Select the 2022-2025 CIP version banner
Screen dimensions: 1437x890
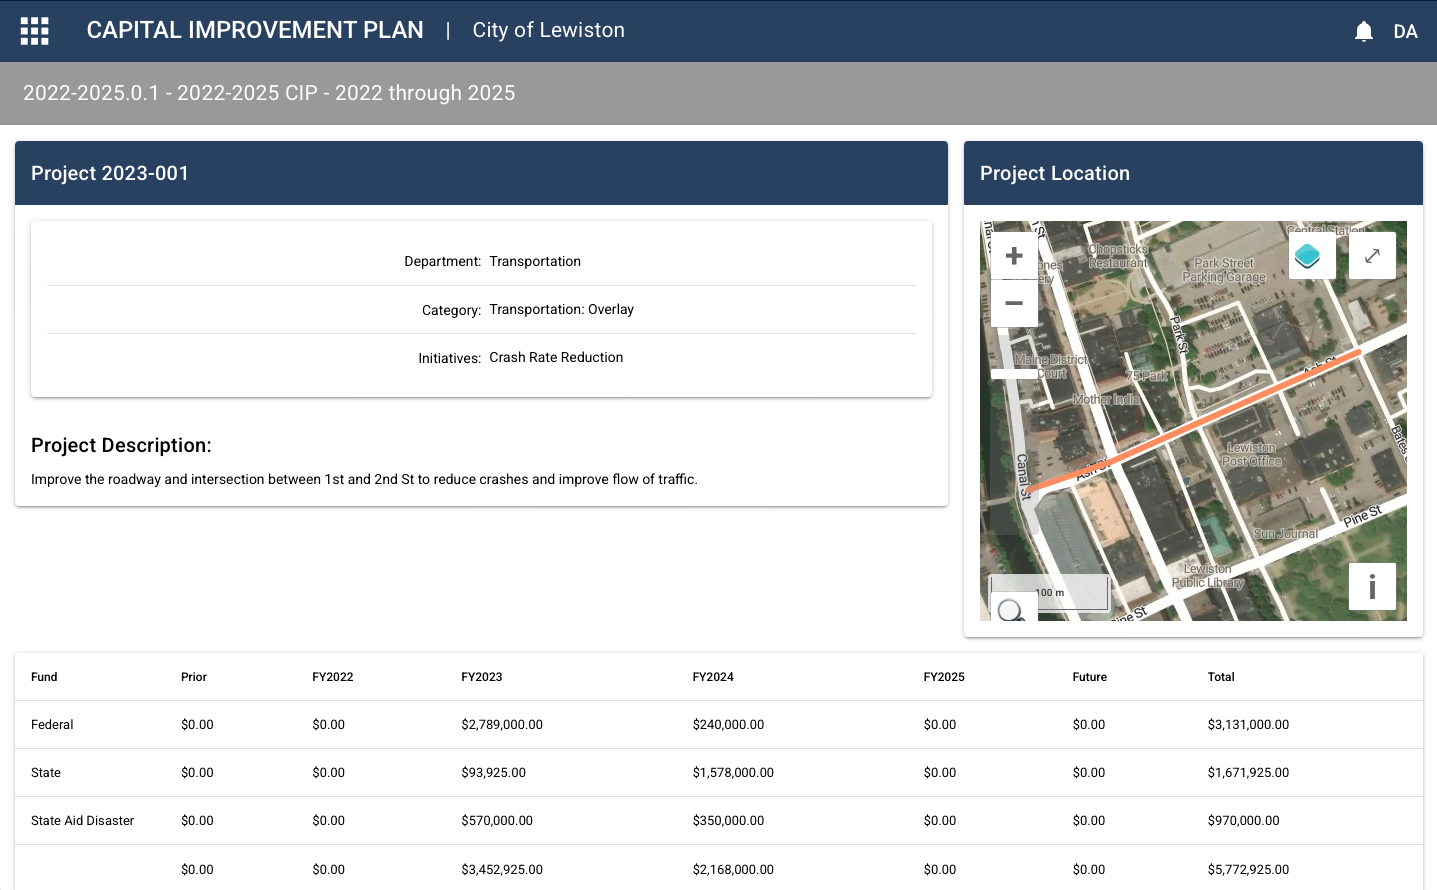coord(269,92)
